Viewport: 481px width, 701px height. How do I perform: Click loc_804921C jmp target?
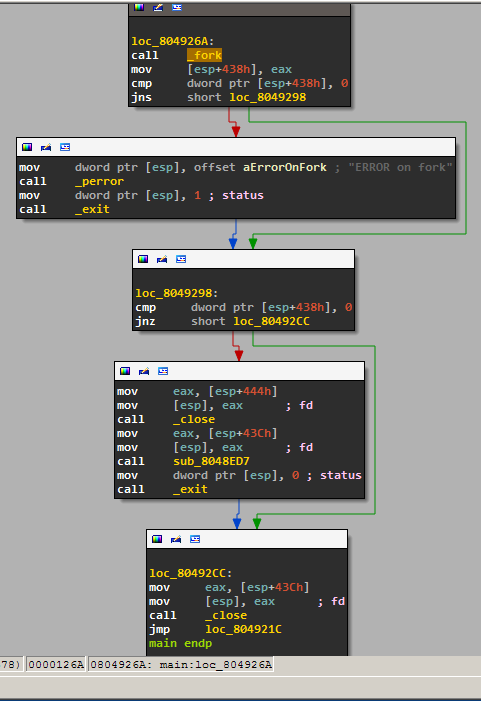244,629
